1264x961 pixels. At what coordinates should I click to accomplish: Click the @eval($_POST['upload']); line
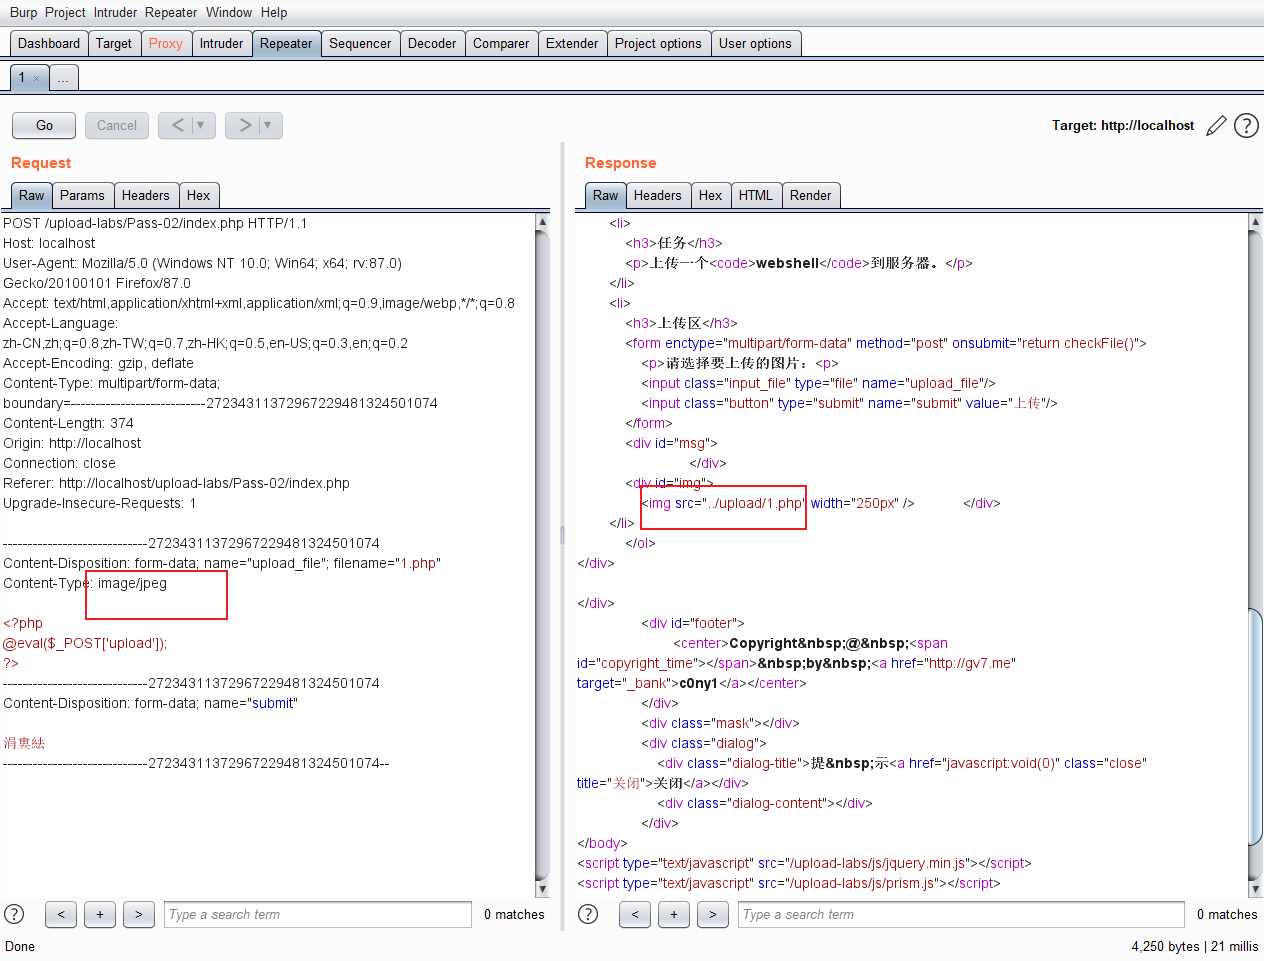click(85, 643)
